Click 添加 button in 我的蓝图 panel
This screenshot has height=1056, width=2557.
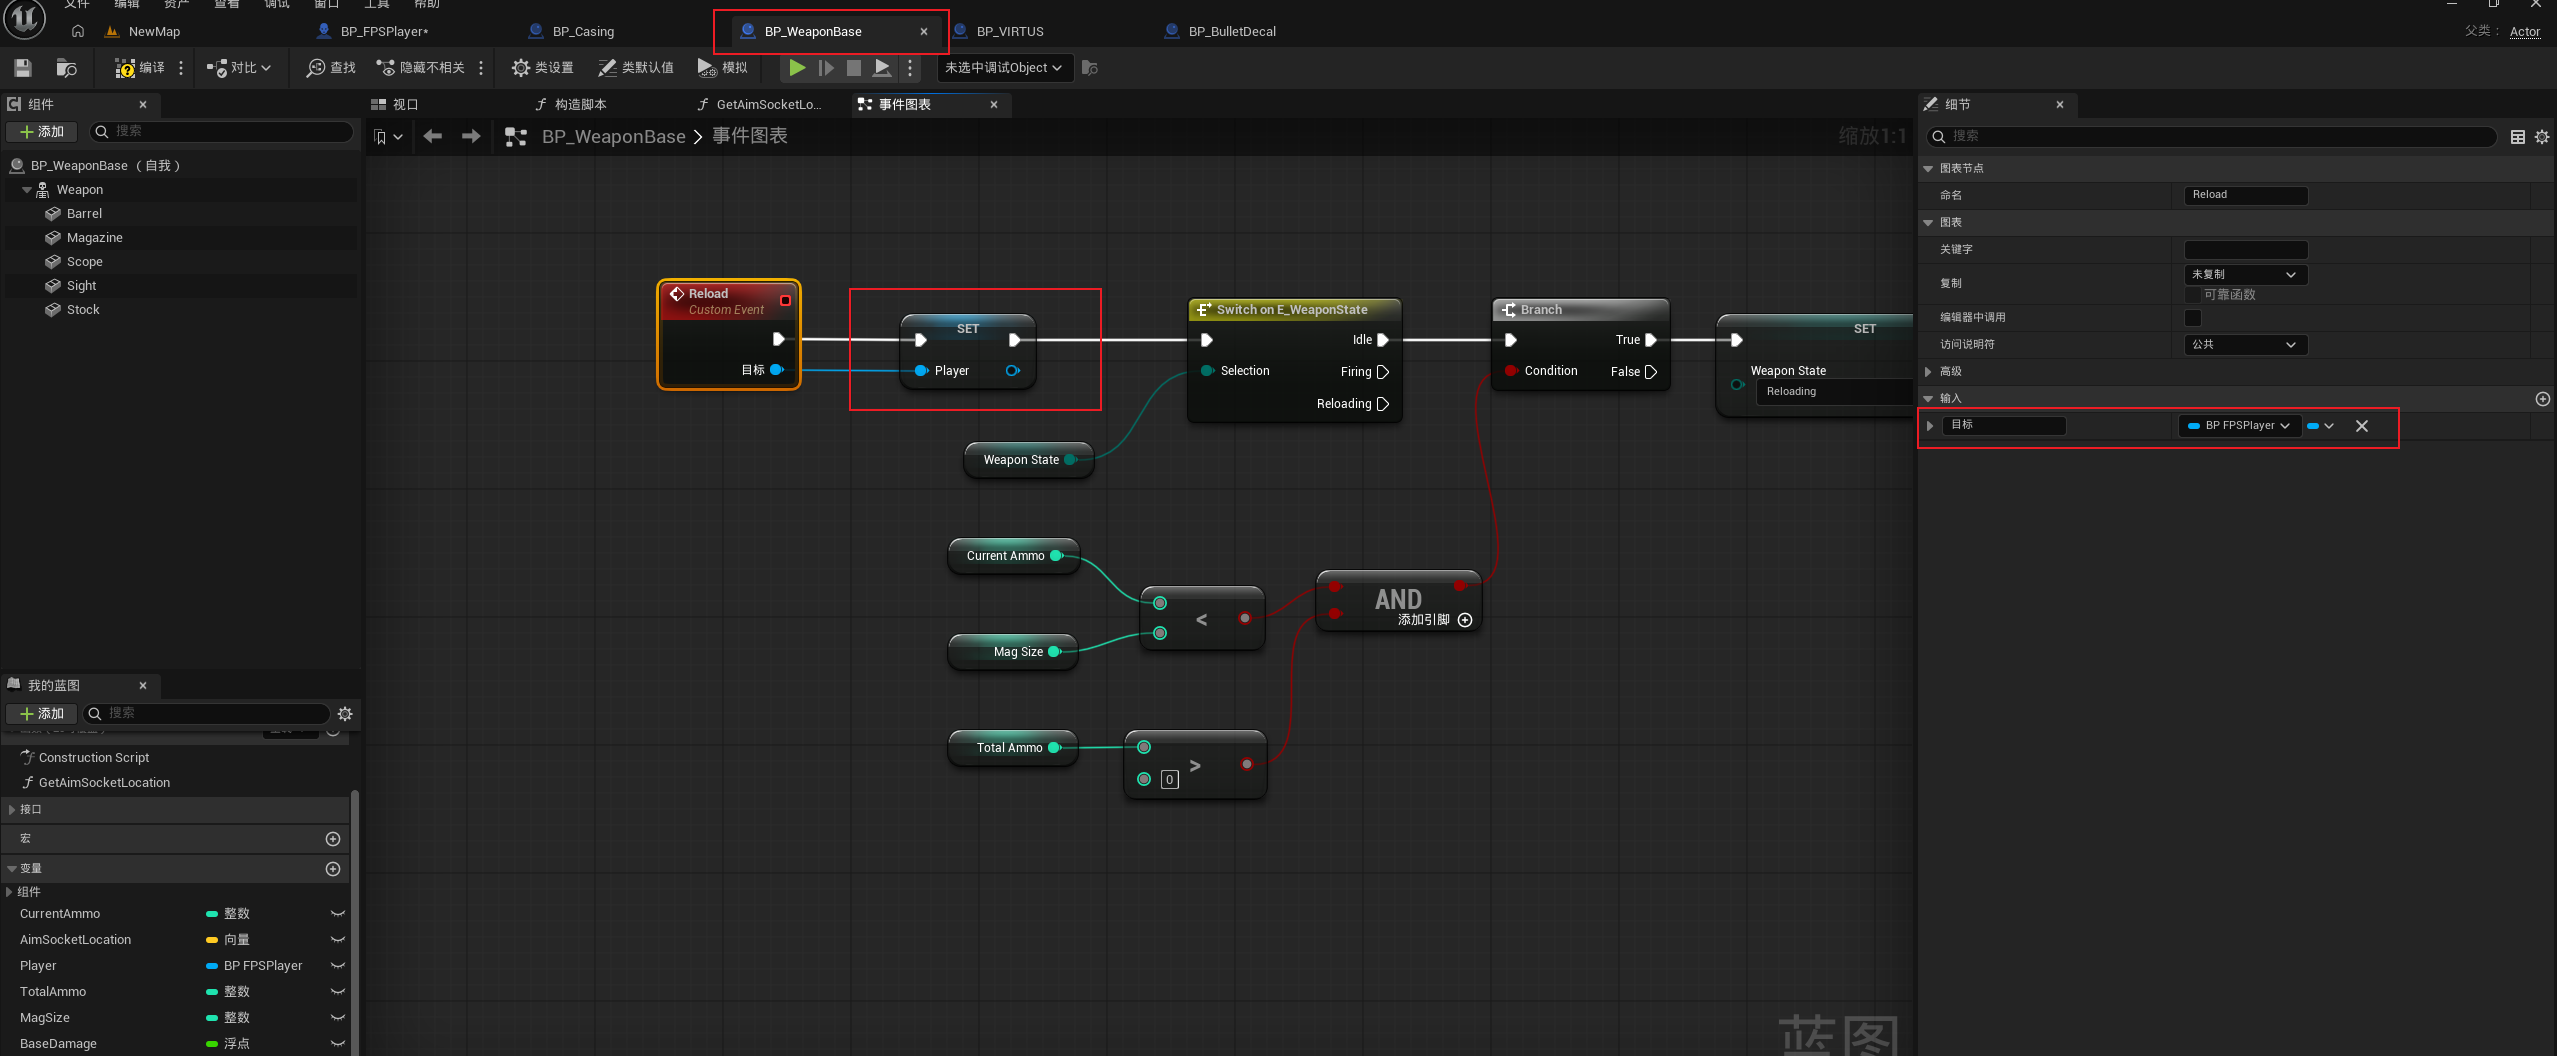[42, 714]
